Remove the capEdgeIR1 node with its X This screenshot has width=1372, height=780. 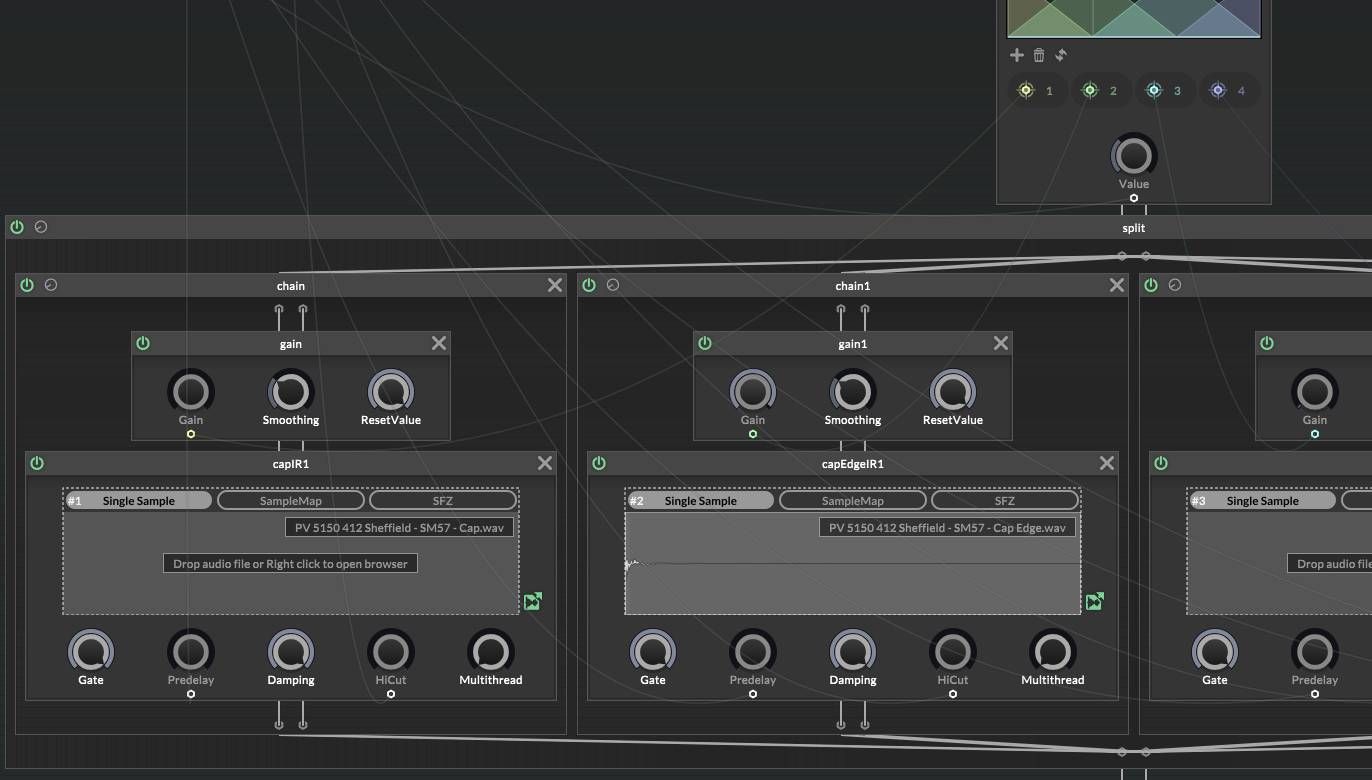(1107, 463)
